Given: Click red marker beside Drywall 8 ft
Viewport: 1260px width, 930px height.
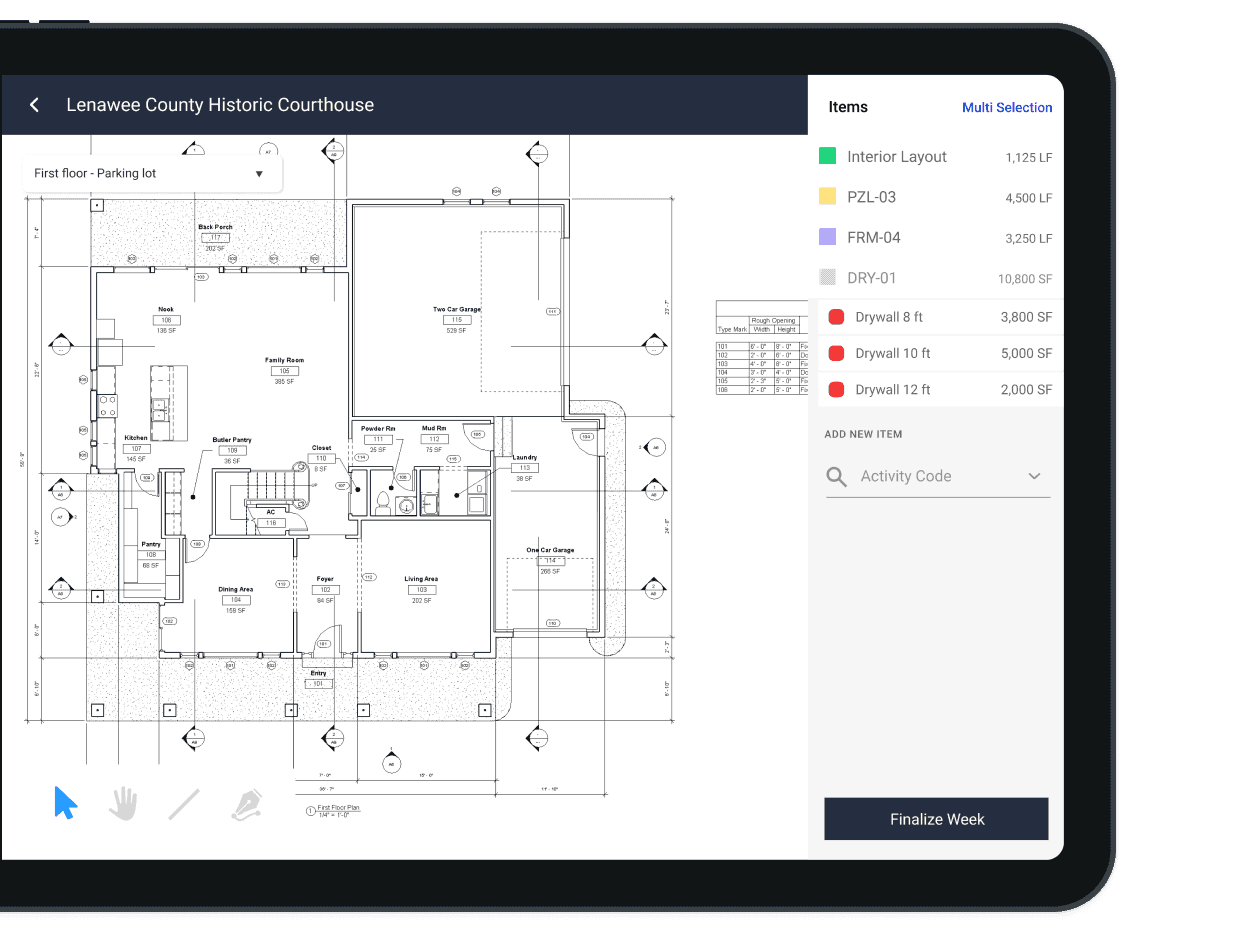Looking at the screenshot, I should 837,317.
